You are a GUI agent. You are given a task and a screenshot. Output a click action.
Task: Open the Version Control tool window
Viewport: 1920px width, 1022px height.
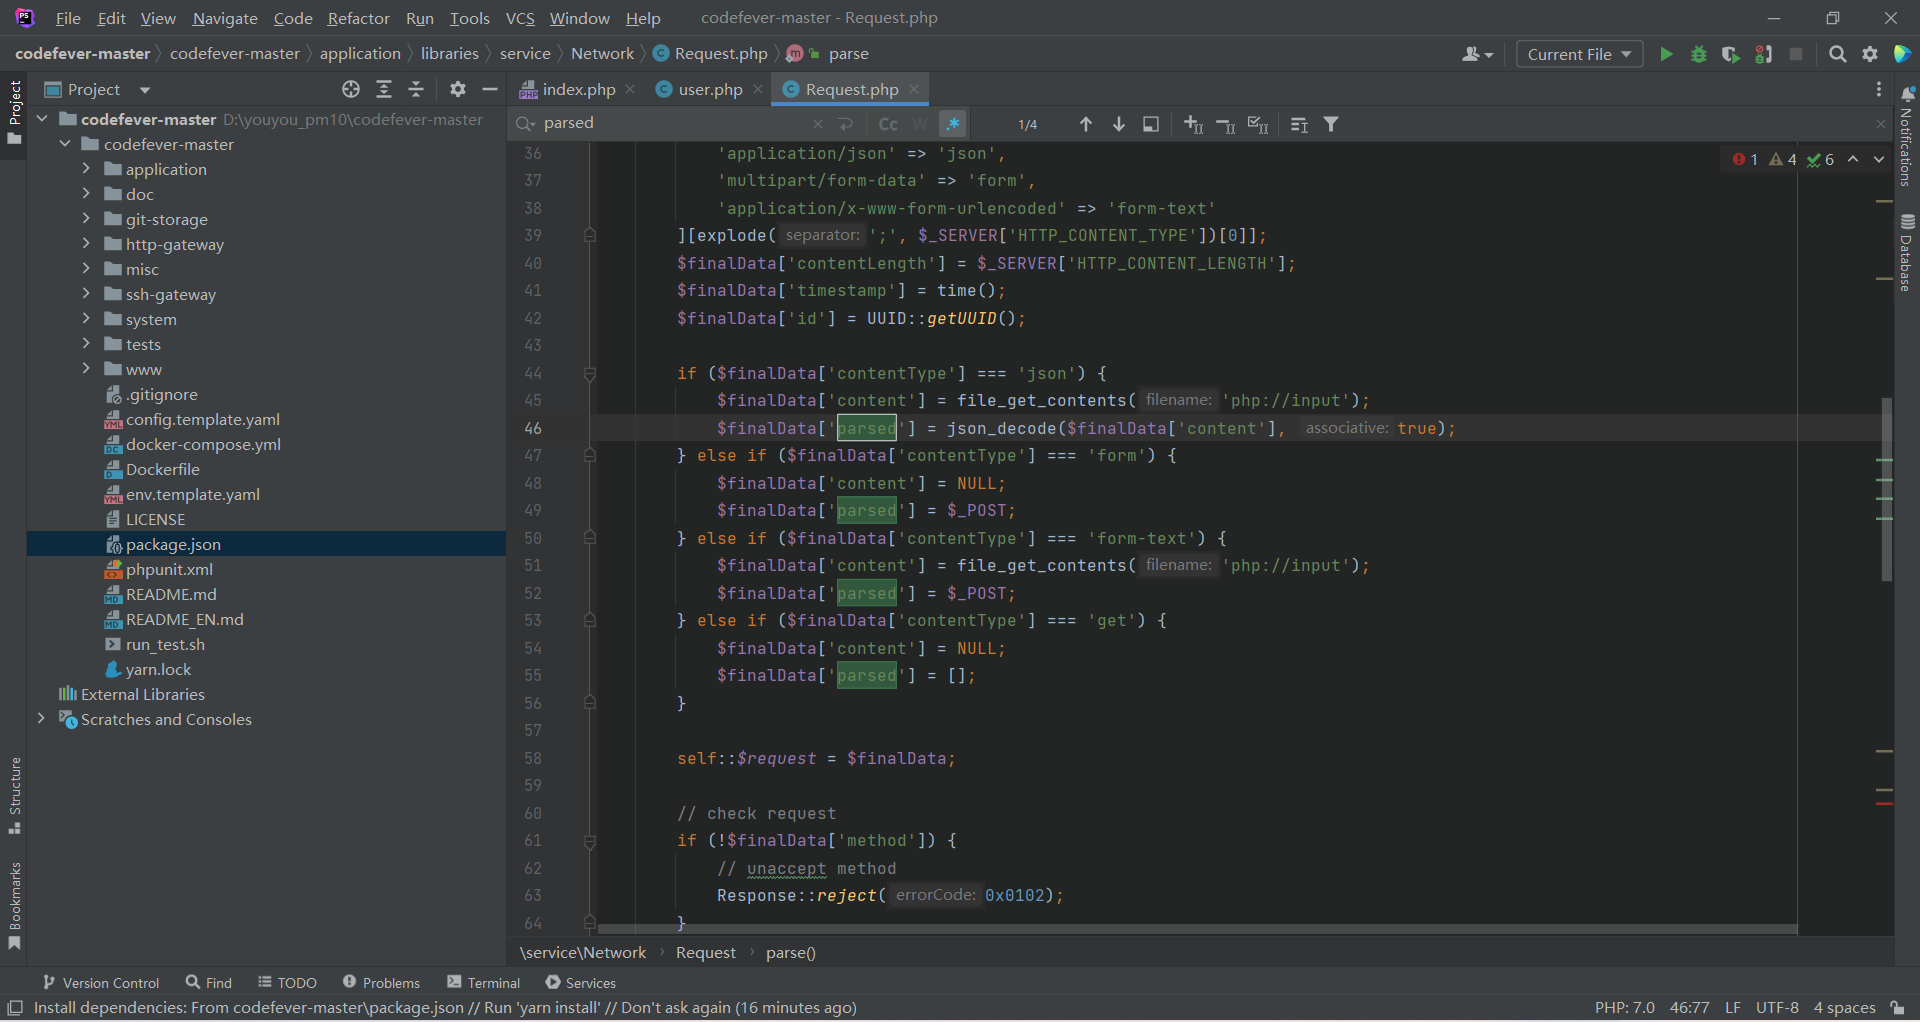coord(101,983)
